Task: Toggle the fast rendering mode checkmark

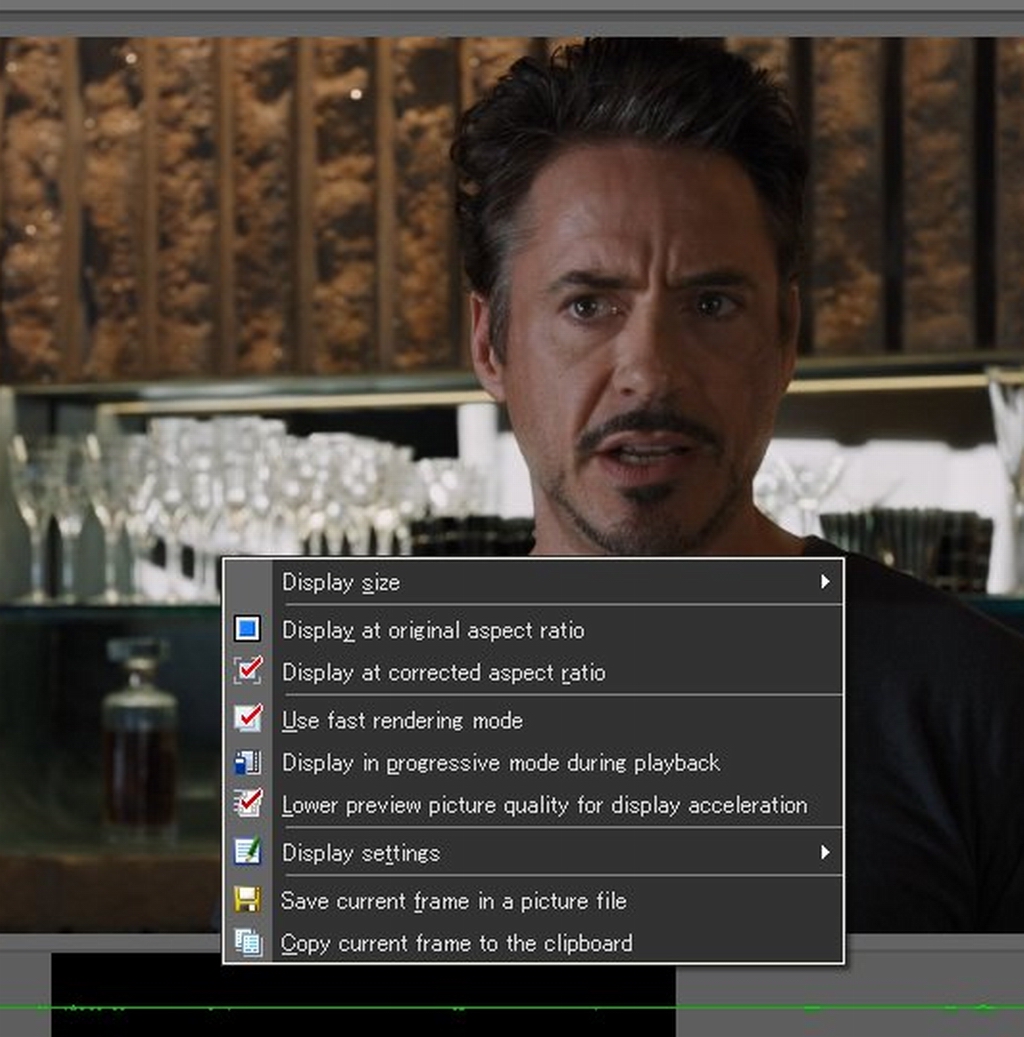Action: pyautogui.click(x=248, y=718)
